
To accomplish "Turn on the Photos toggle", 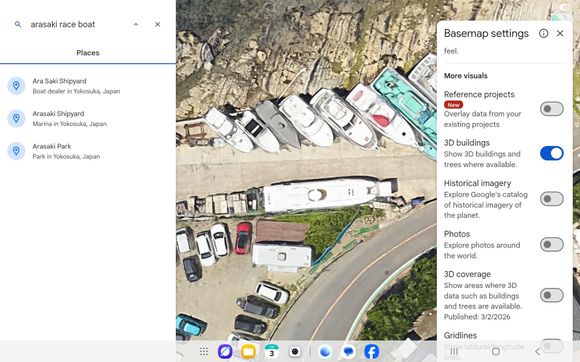I will coord(552,244).
